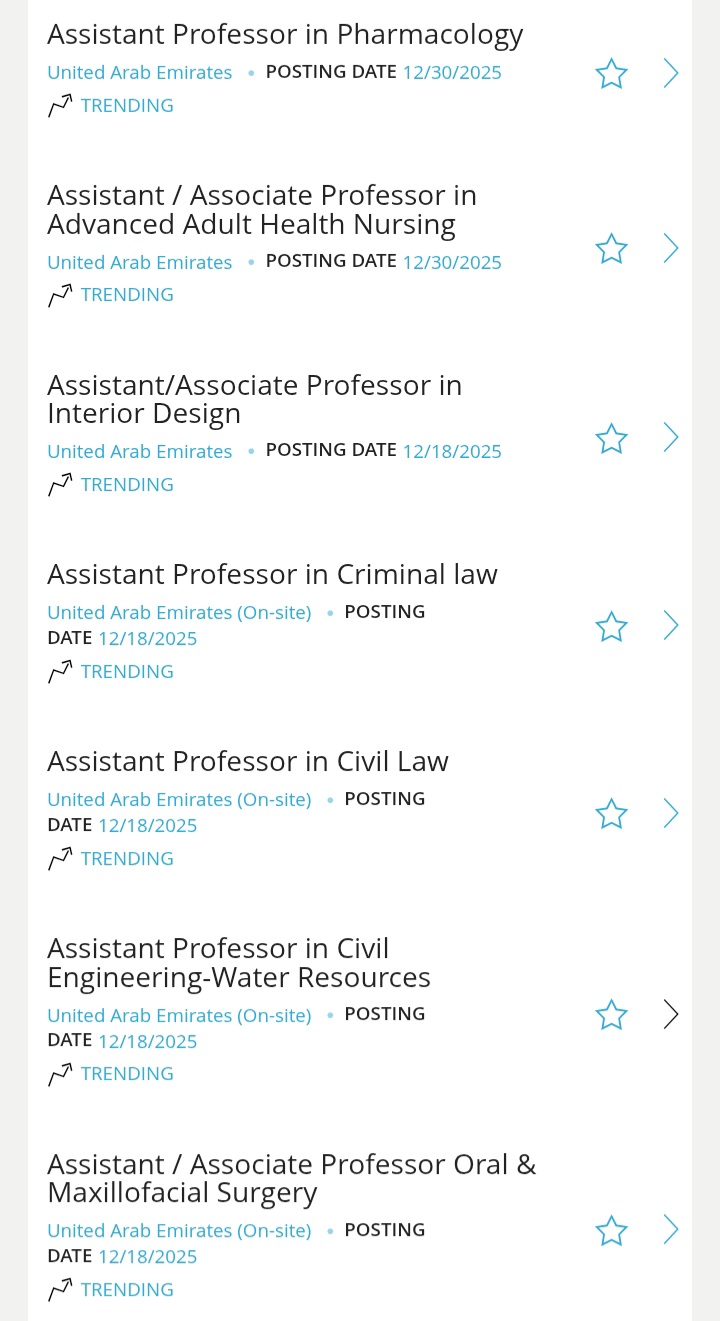Expand Advanced Adult Health Nursing chevron
The width and height of the screenshot is (720, 1321).
671,248
